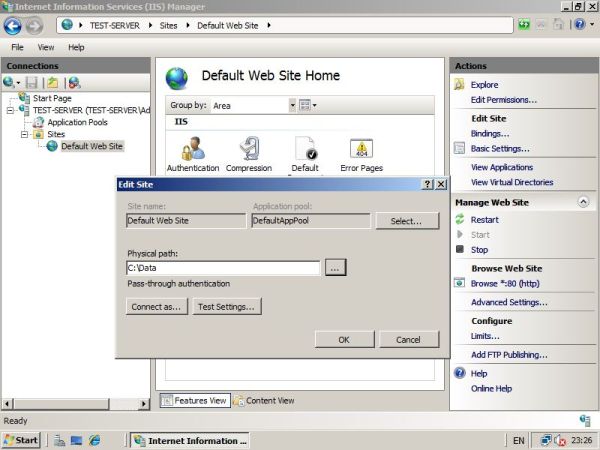
Task: Click the status bar connection icon
Action: [585, 420]
